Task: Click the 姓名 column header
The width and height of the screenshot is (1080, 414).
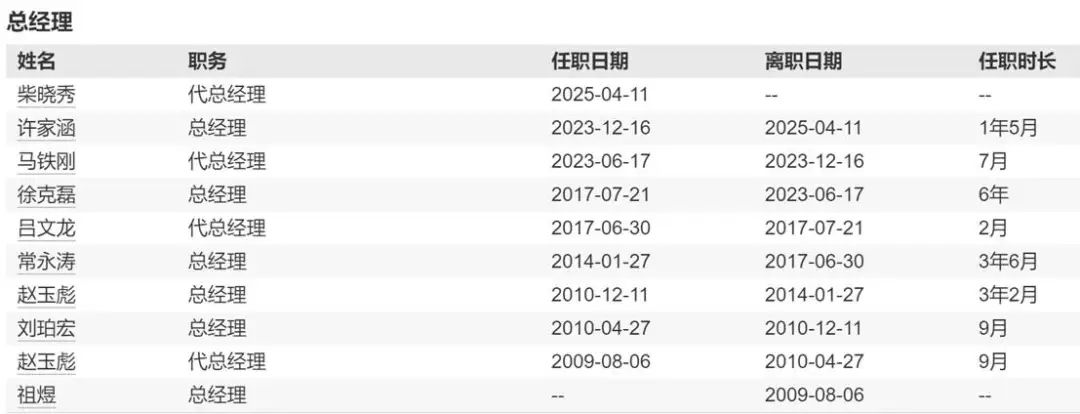Action: point(36,61)
